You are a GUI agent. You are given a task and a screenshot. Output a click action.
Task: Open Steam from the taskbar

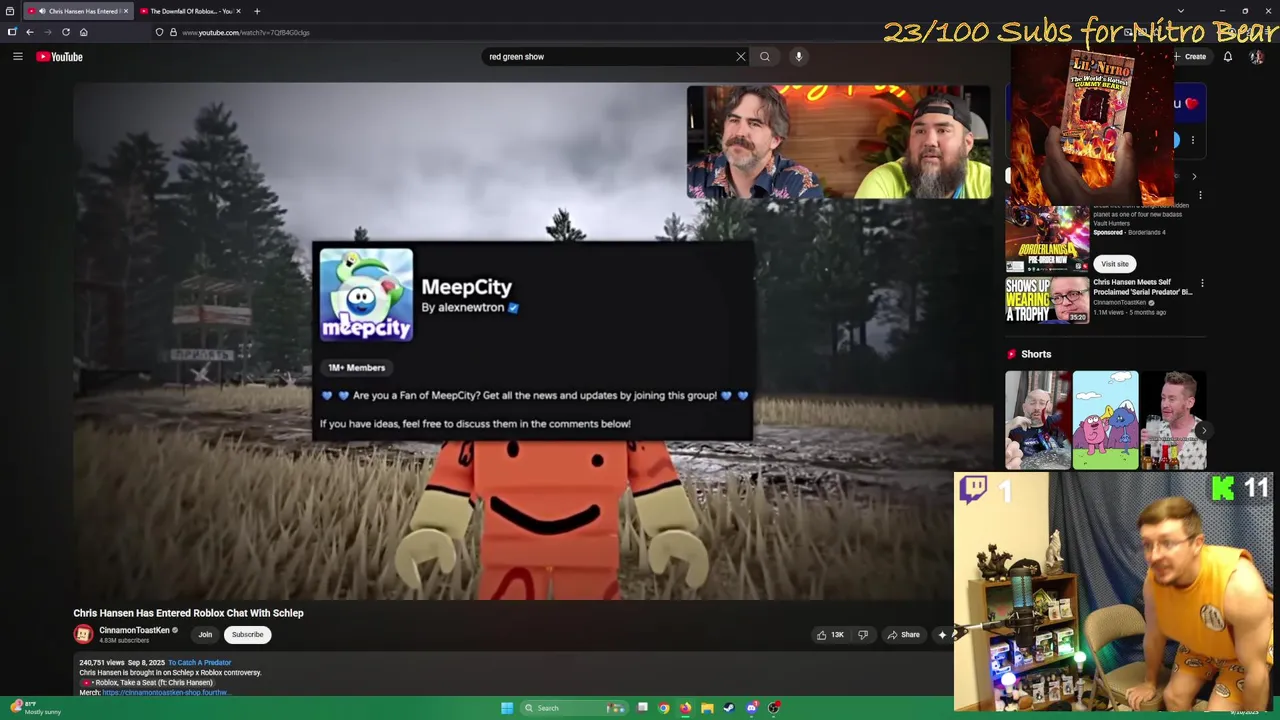pyautogui.click(x=729, y=708)
